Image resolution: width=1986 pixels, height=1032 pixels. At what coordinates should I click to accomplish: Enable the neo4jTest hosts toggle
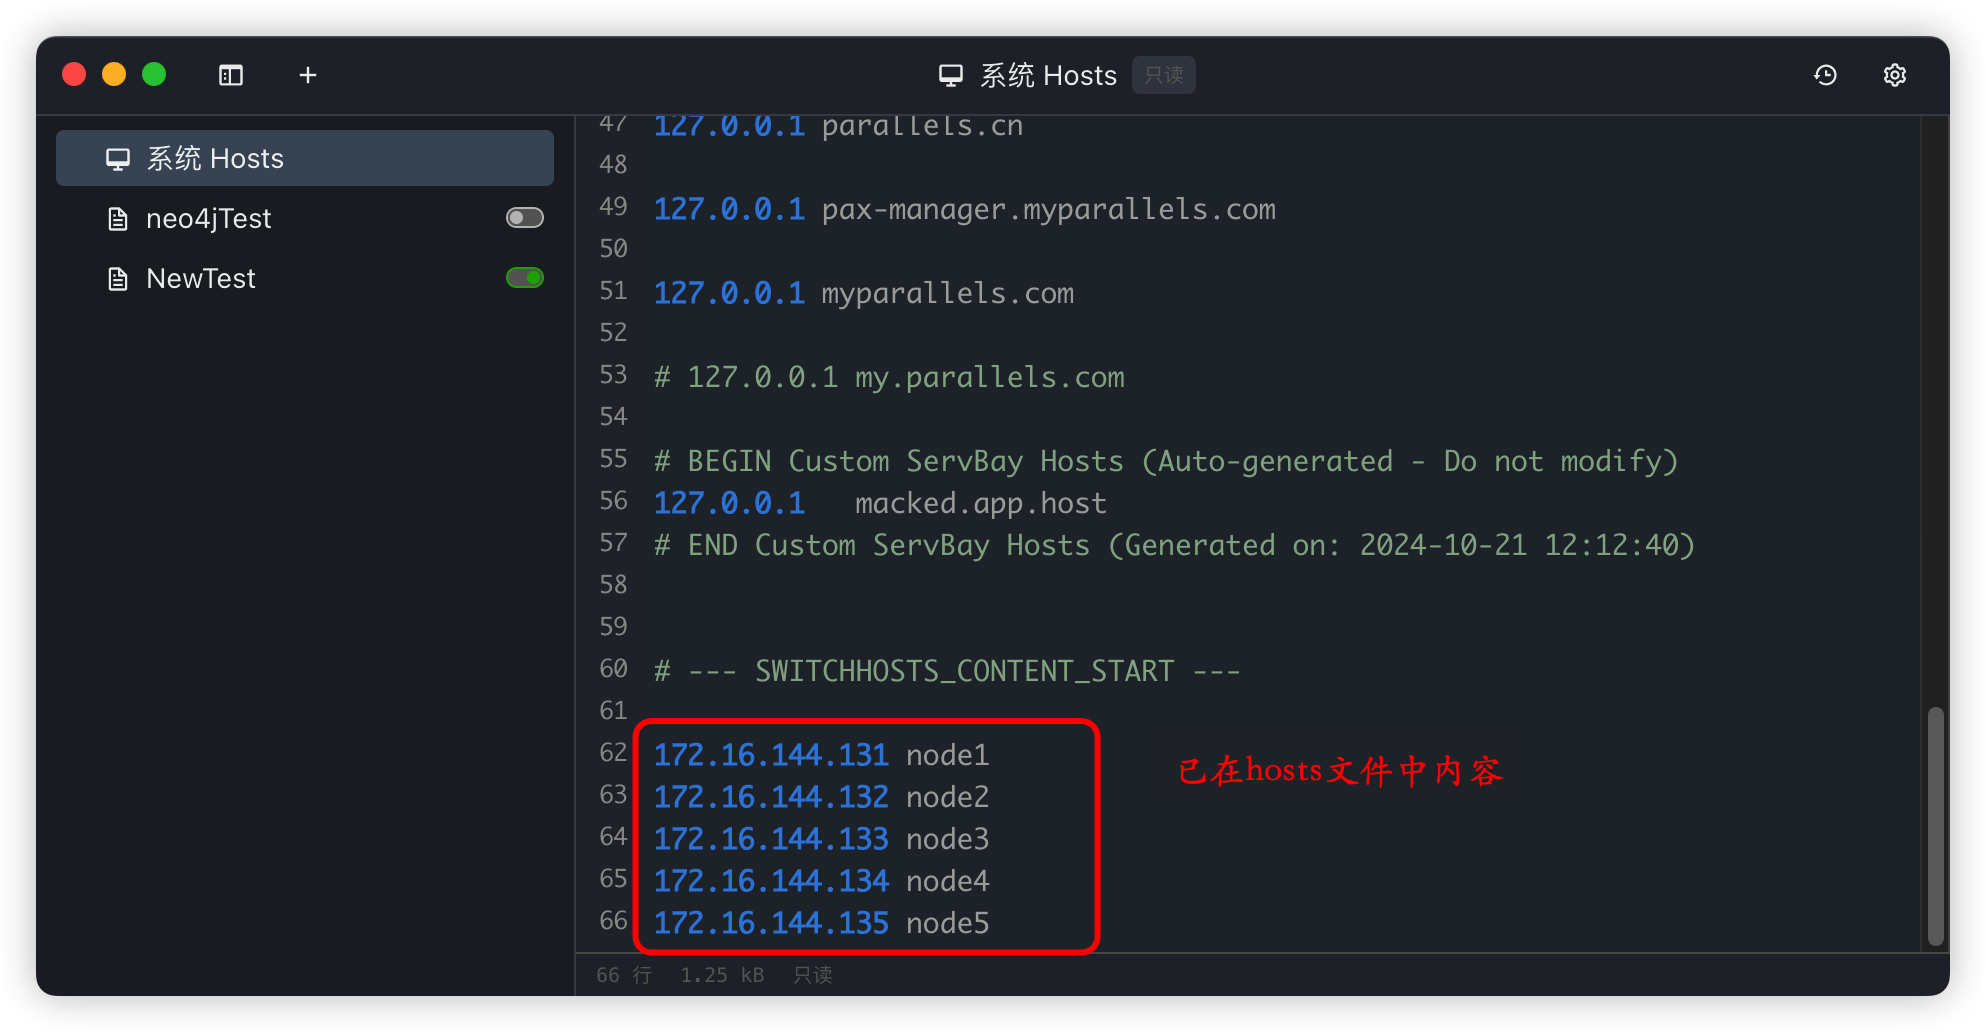tap(524, 218)
